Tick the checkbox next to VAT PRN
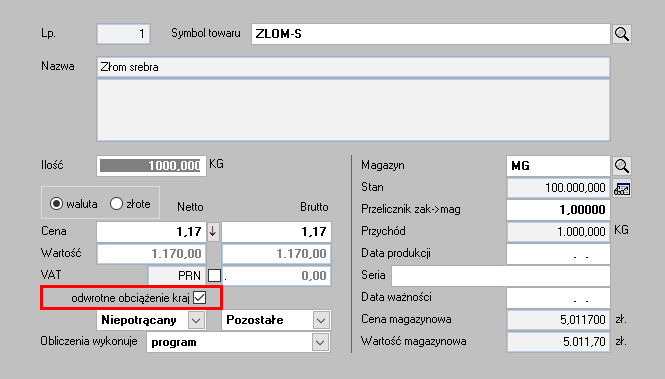The image size is (665, 379). 214,276
